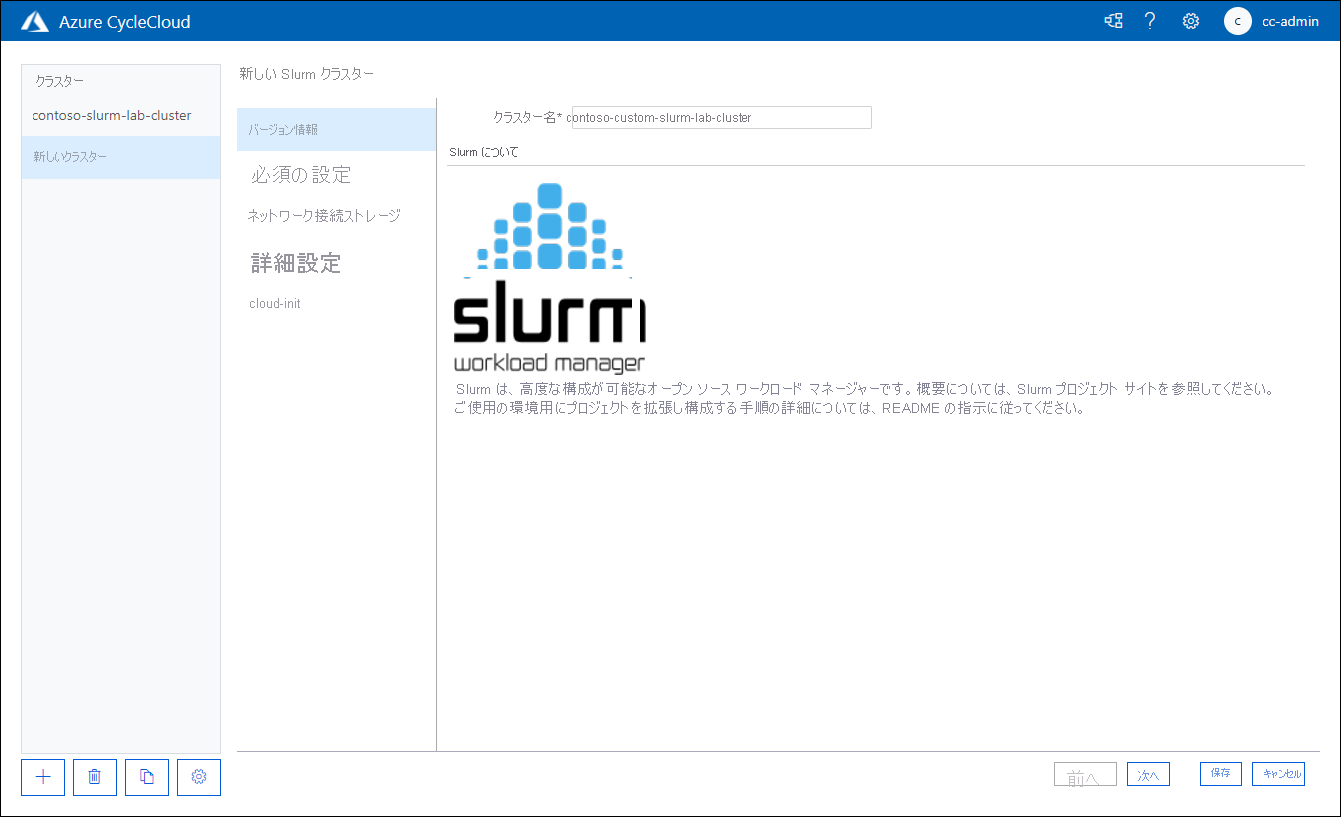Open the help question mark icon
The width and height of the screenshot is (1341, 817).
[x=1150, y=20]
